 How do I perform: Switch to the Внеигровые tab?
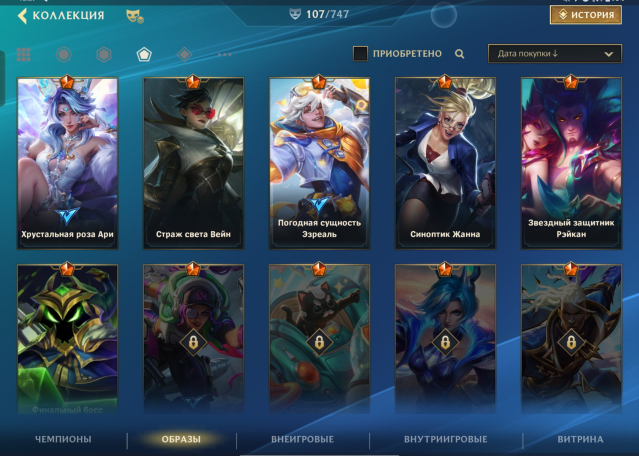pyautogui.click(x=302, y=439)
